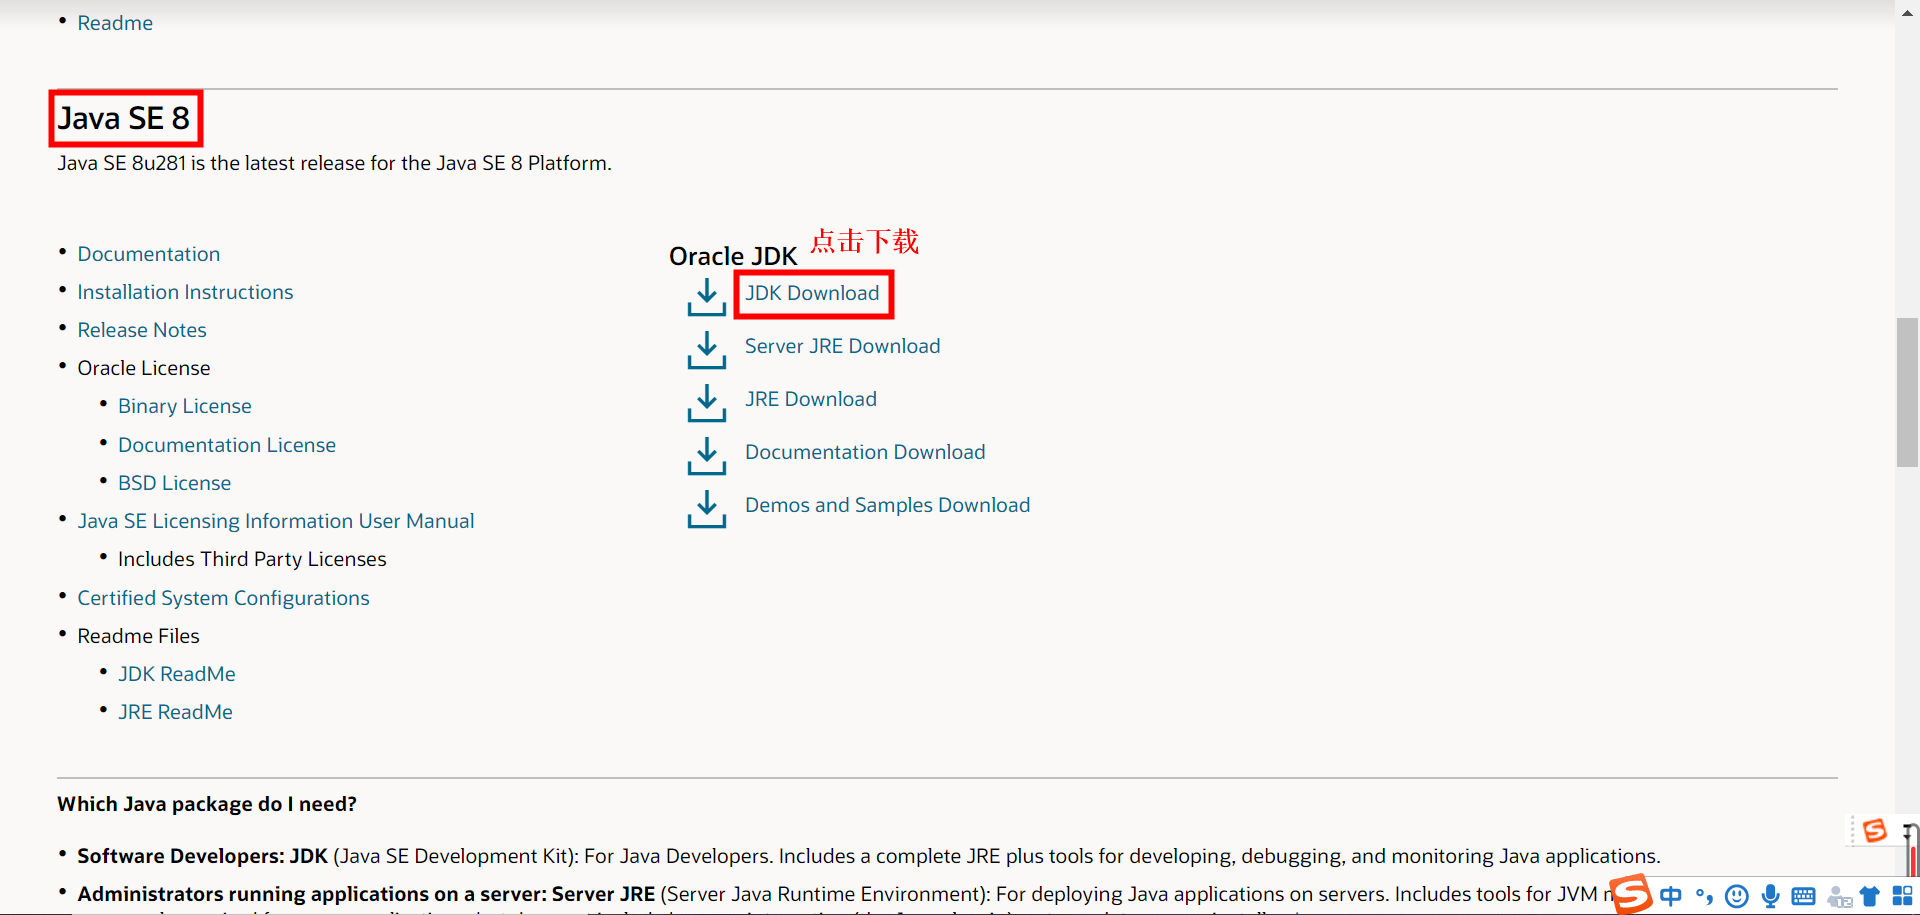Click 'Which Java package do I need?' heading
Image resolution: width=1920 pixels, height=915 pixels.
click(x=207, y=804)
